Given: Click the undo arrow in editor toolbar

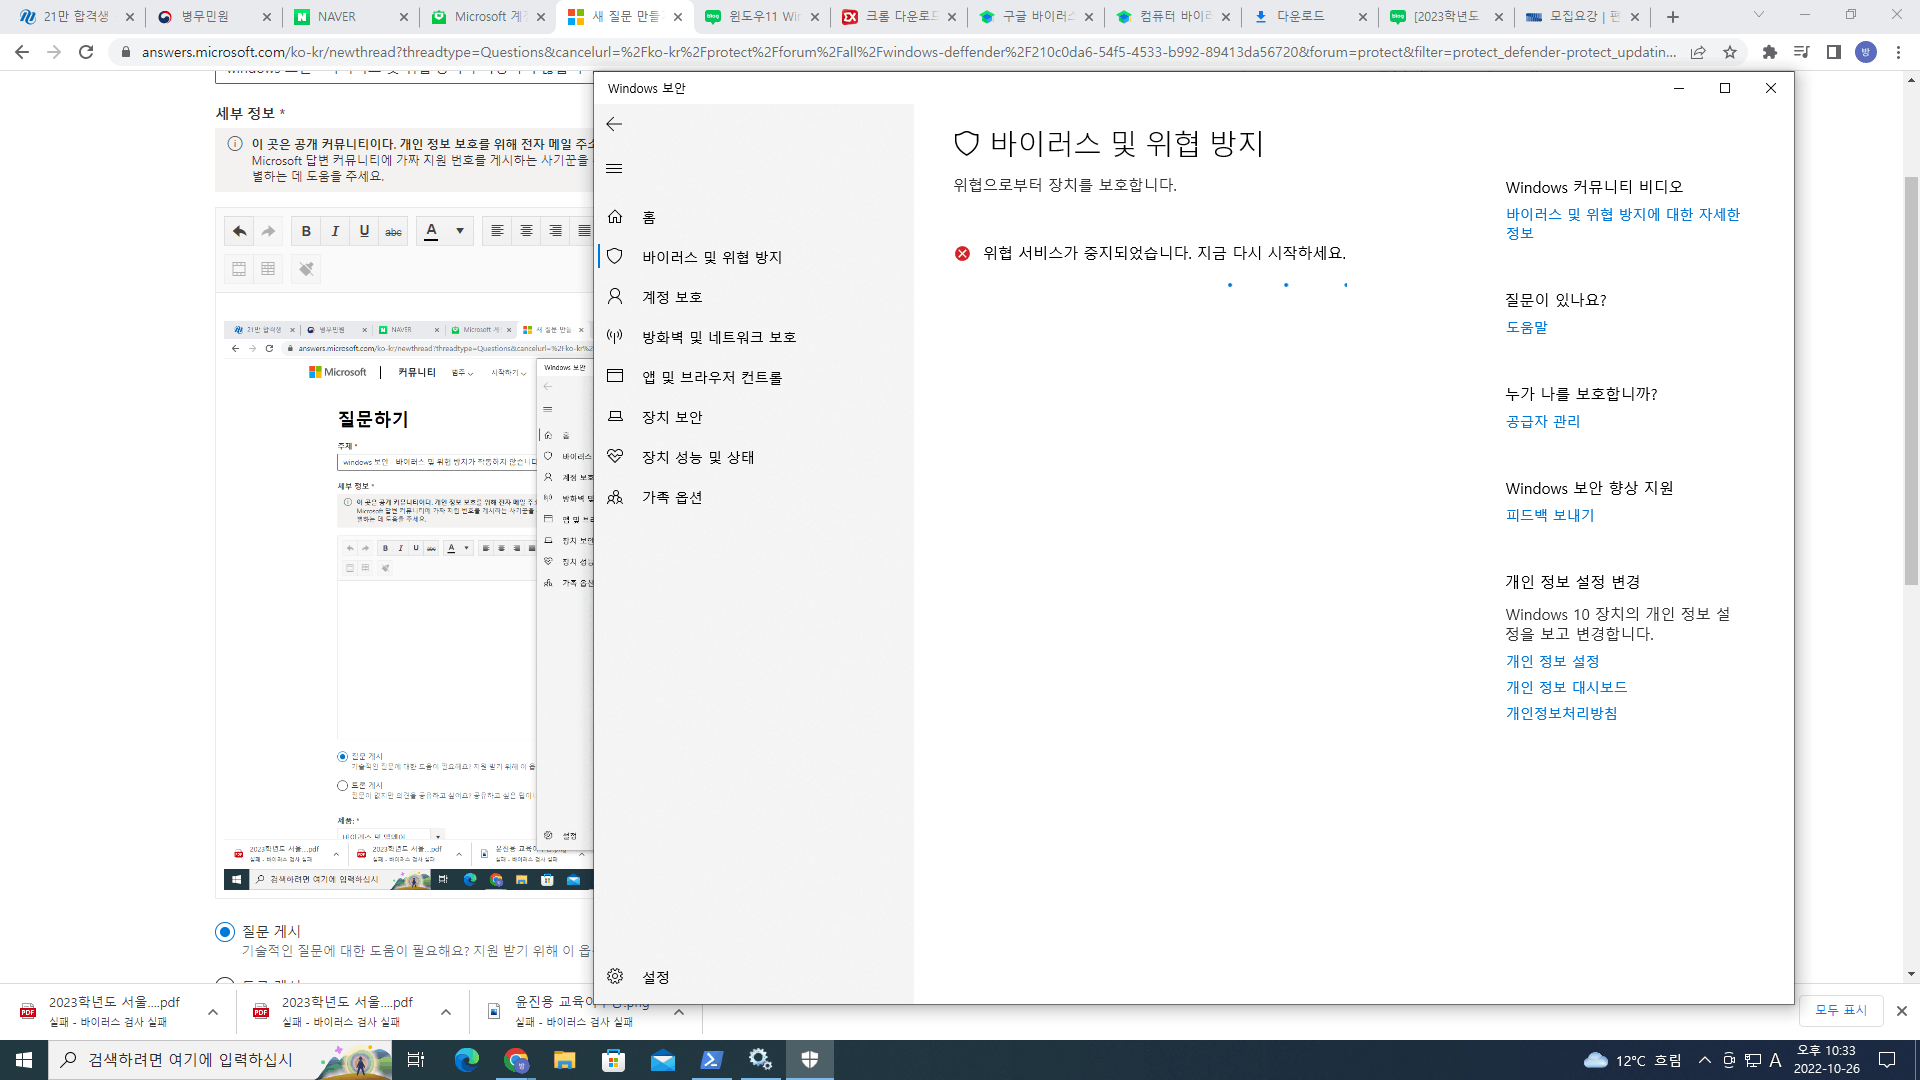Looking at the screenshot, I should pos(239,231).
